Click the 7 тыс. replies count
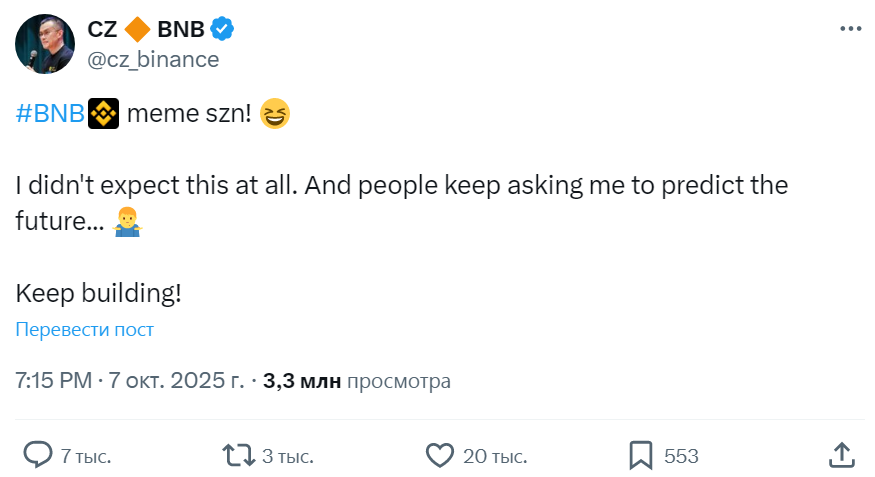 tap(86, 457)
